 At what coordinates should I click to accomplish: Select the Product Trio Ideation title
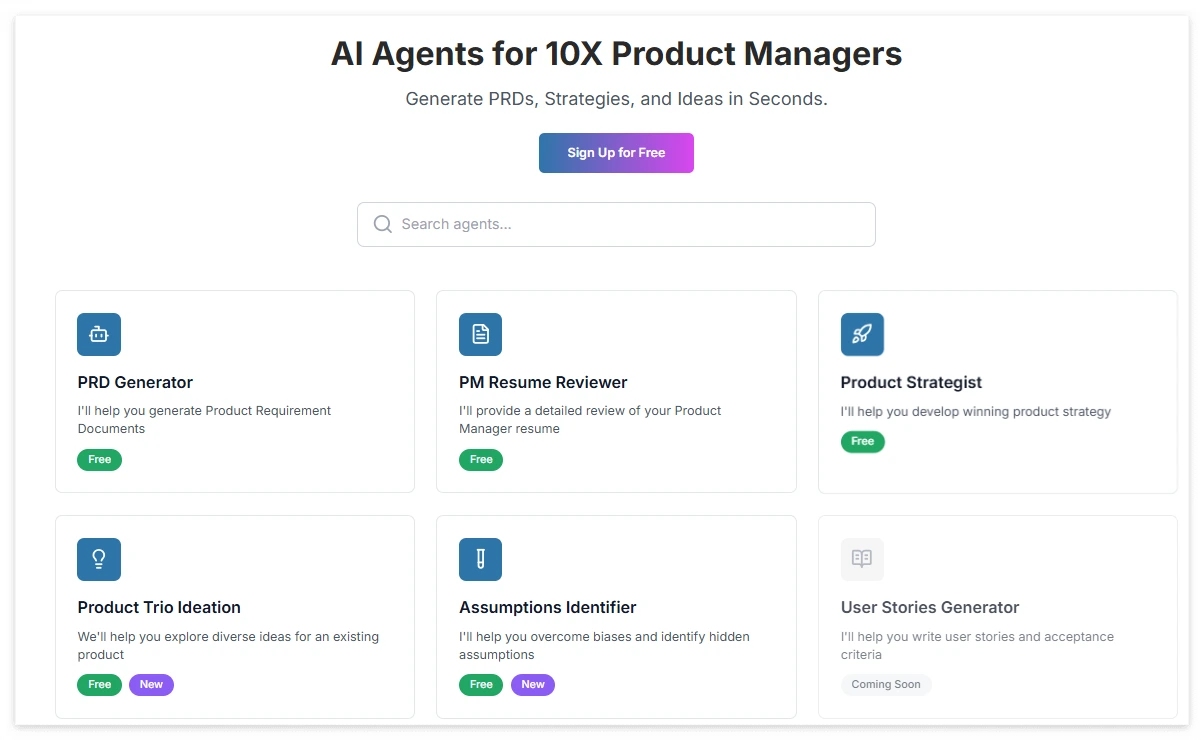coord(159,607)
